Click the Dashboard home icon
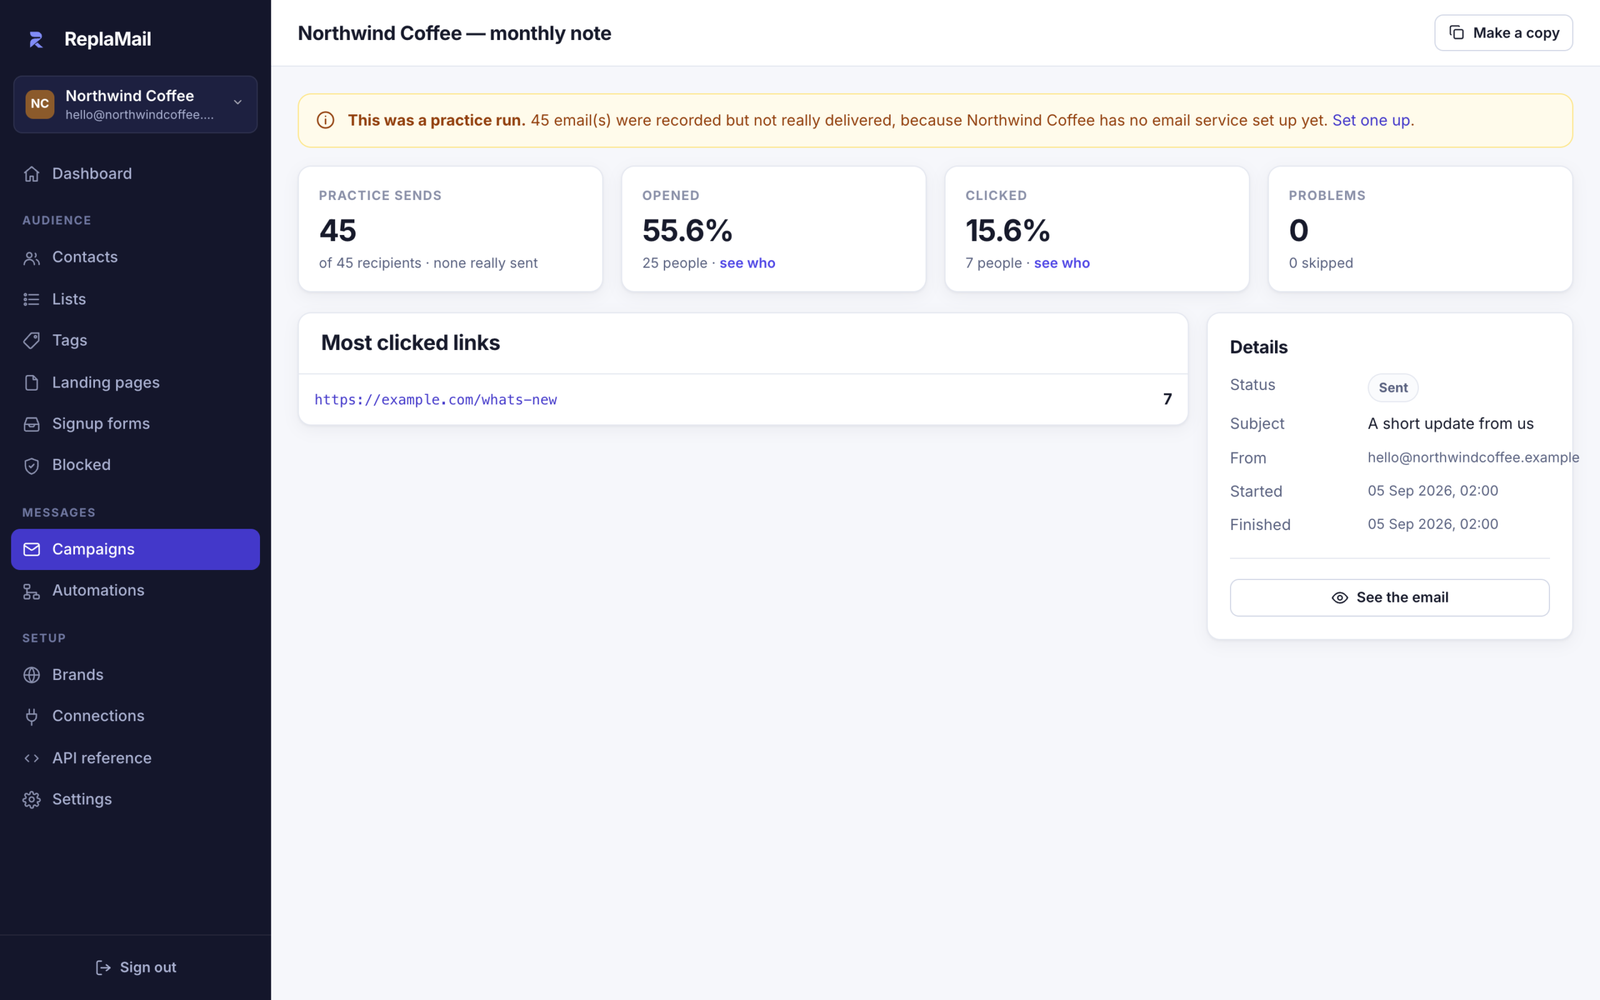This screenshot has height=1000, width=1600. (32, 174)
